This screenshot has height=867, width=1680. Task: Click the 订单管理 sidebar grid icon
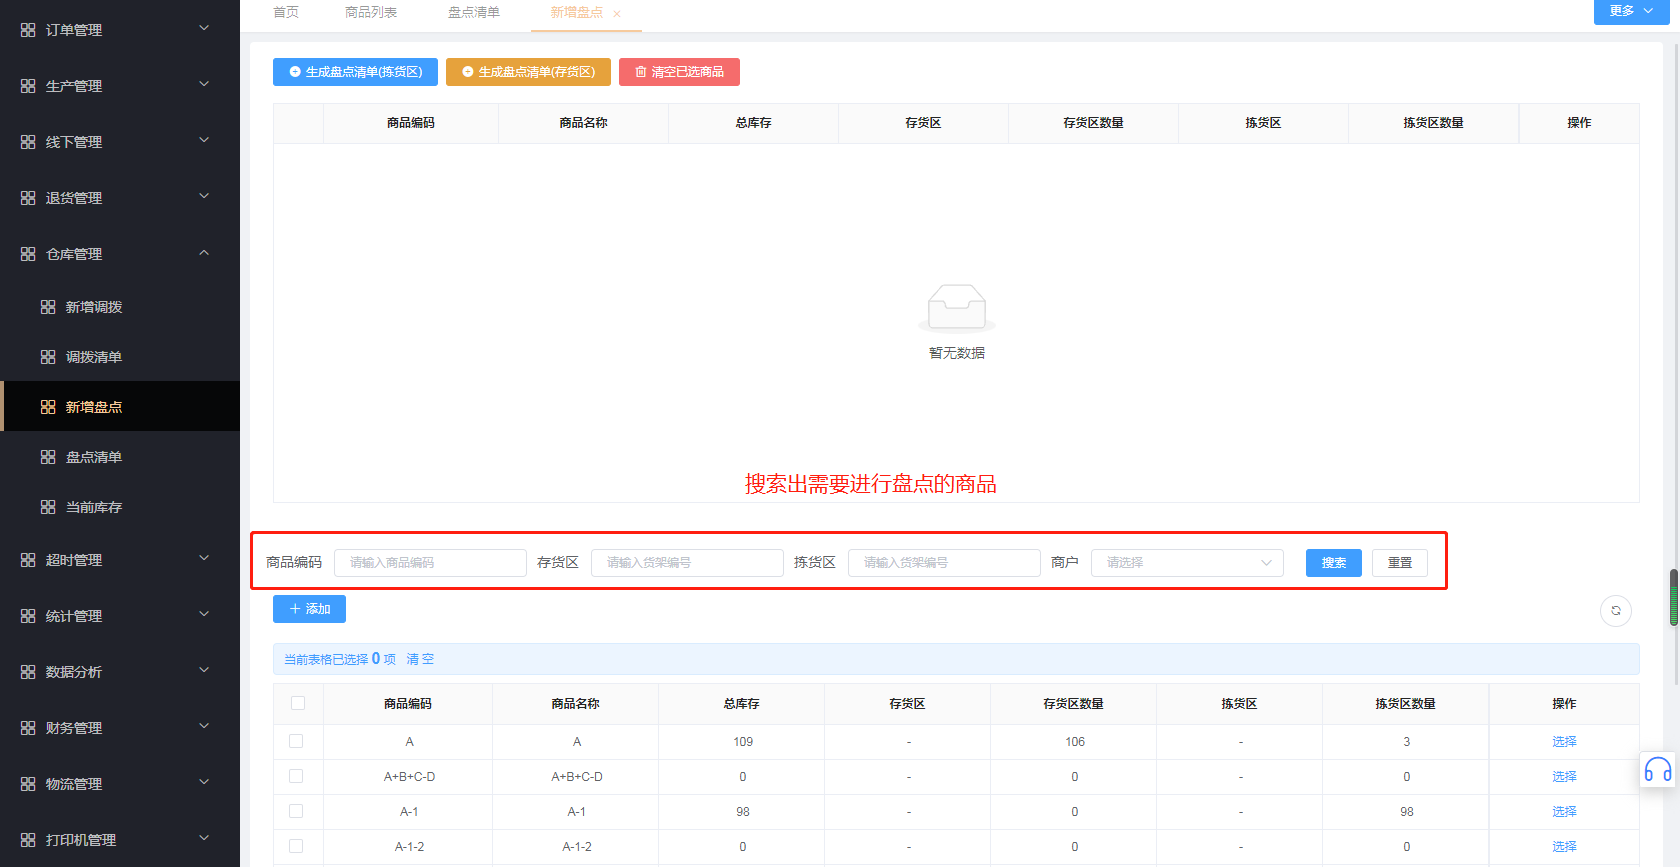pos(28,30)
